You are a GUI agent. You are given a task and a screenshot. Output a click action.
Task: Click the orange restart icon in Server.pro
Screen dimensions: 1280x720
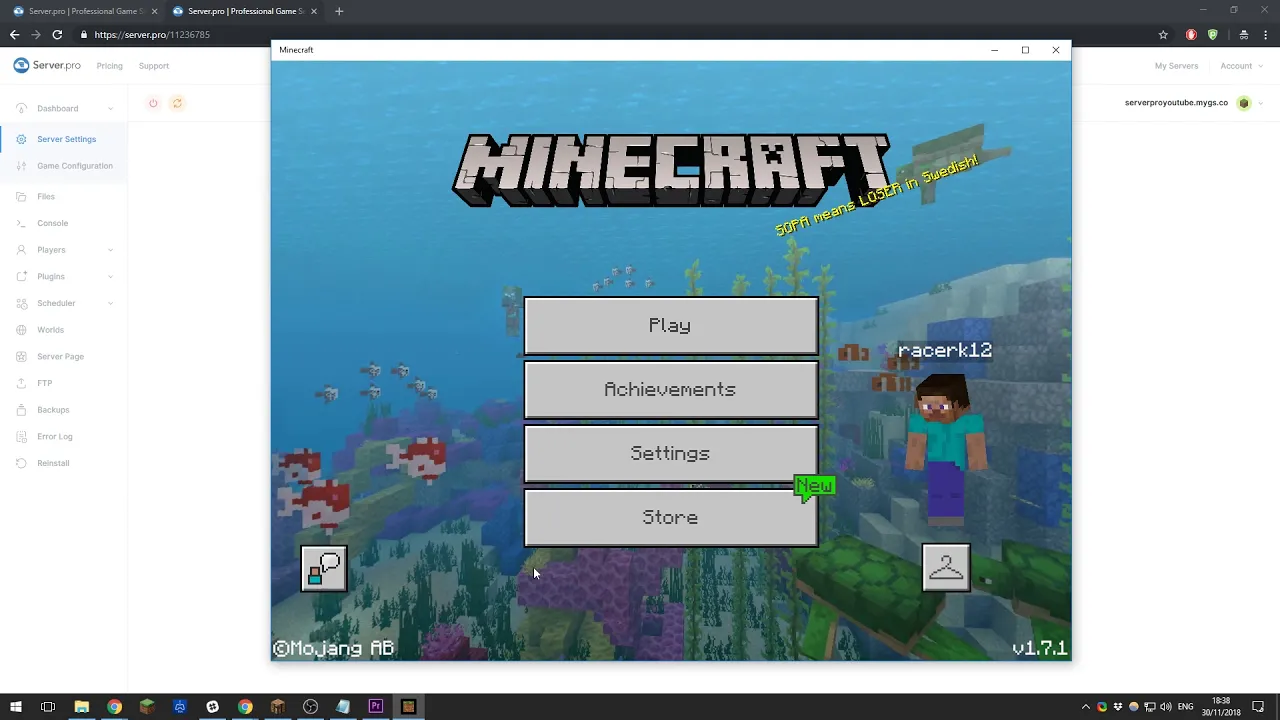(177, 103)
